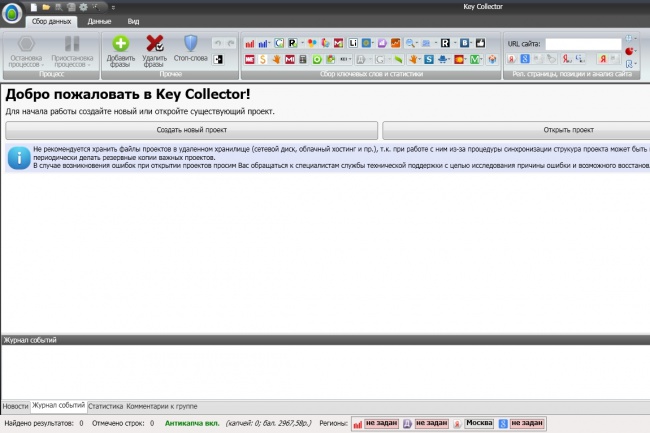
Task: Click the Yandex region Москва button
Action: coord(479,423)
